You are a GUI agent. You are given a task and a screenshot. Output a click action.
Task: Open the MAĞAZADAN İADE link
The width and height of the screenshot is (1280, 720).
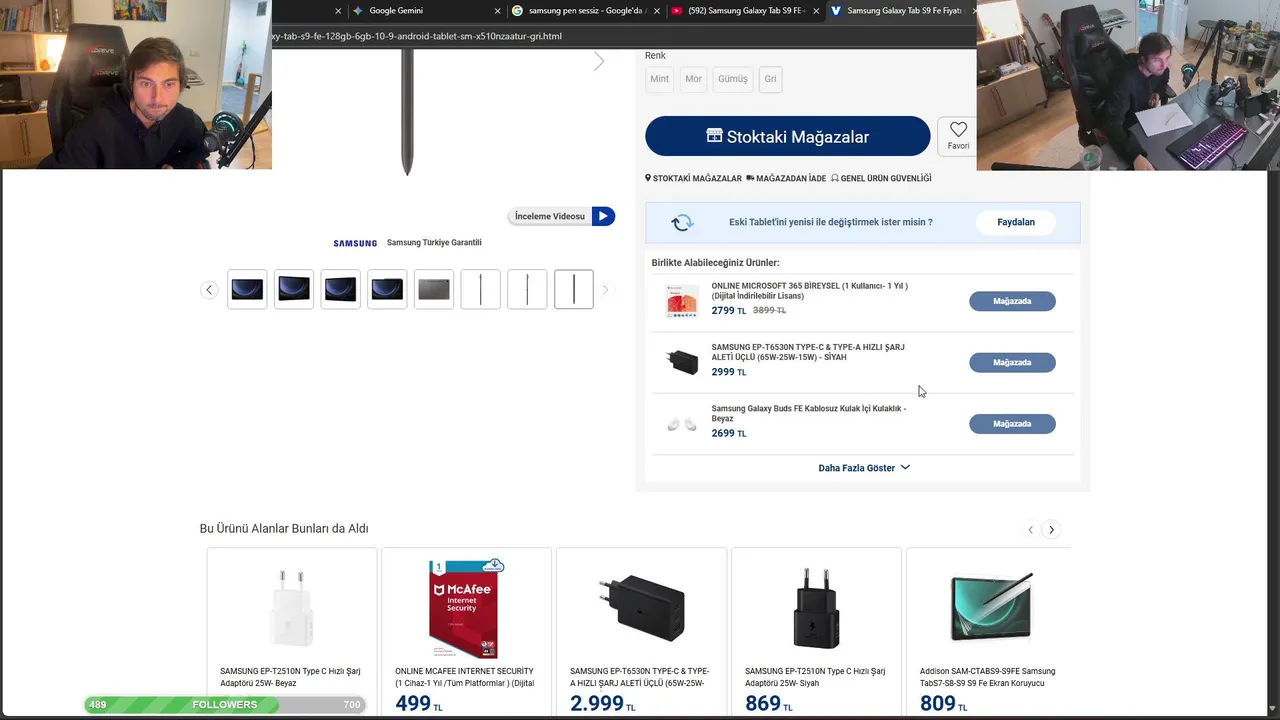(x=786, y=178)
